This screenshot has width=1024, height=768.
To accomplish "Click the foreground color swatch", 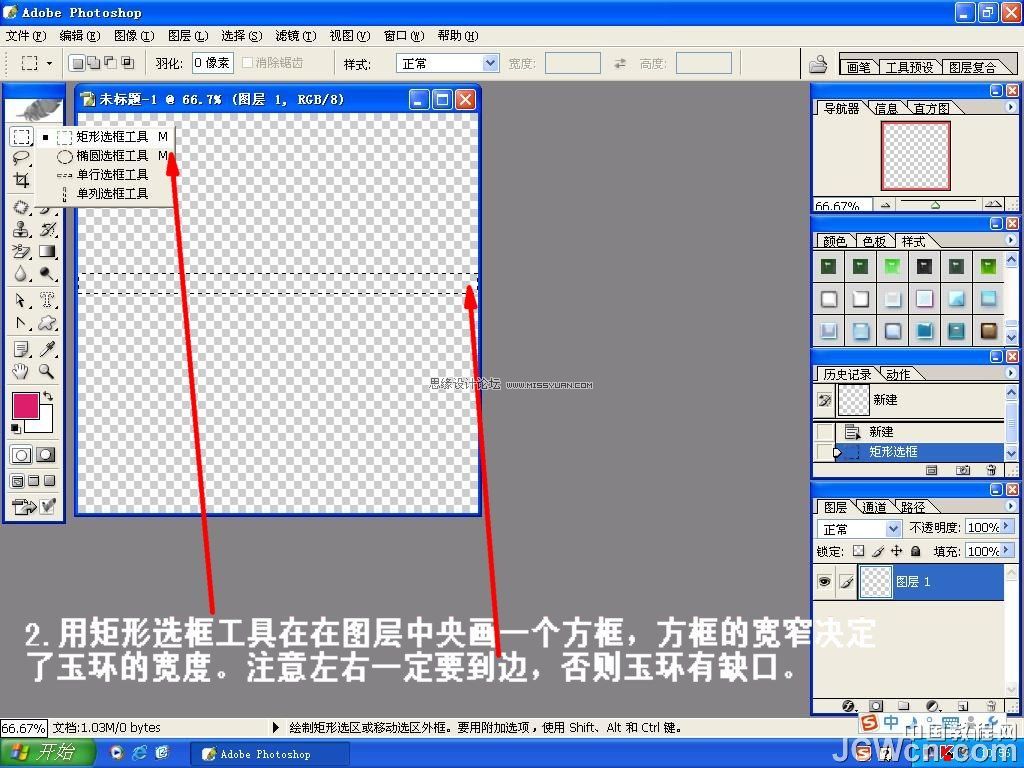I will (26, 406).
